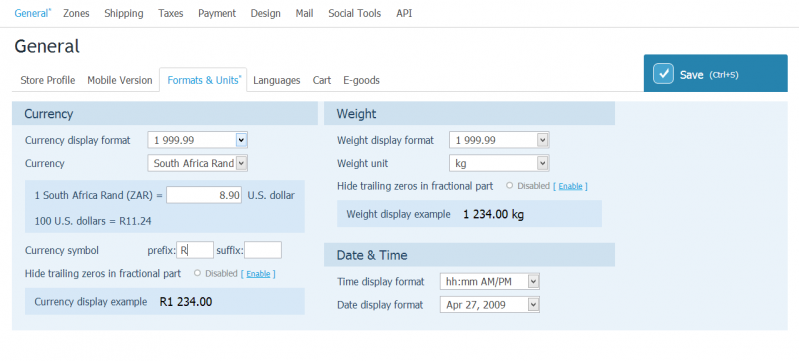The width and height of the screenshot is (799, 361).
Task: Click the Disabled indicator under Currency
Action: tap(216, 273)
